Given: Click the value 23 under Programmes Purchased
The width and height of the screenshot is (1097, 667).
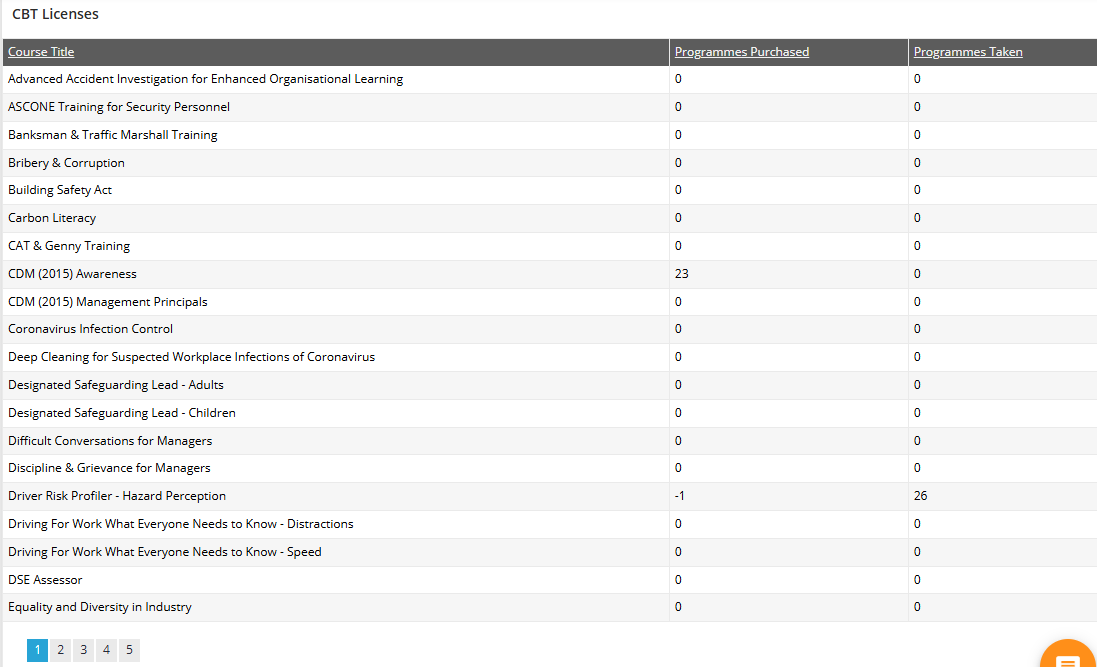Looking at the screenshot, I should tap(682, 274).
